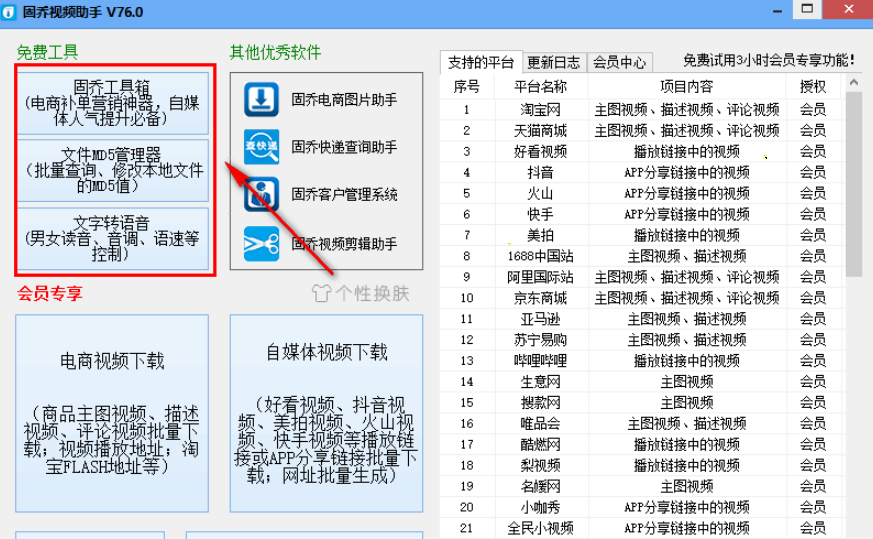Open 固乔电商图片助手 text link
873x539 pixels.
(x=344, y=100)
